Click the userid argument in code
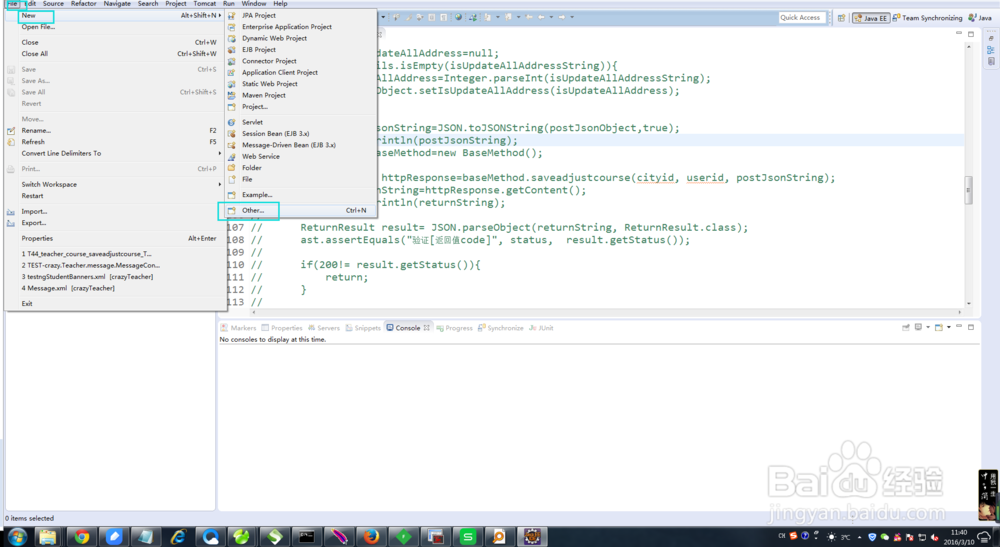 coord(705,178)
